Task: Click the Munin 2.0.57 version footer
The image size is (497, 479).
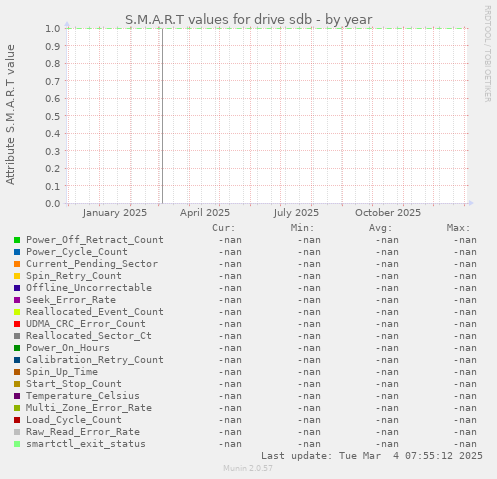Action: [248, 468]
